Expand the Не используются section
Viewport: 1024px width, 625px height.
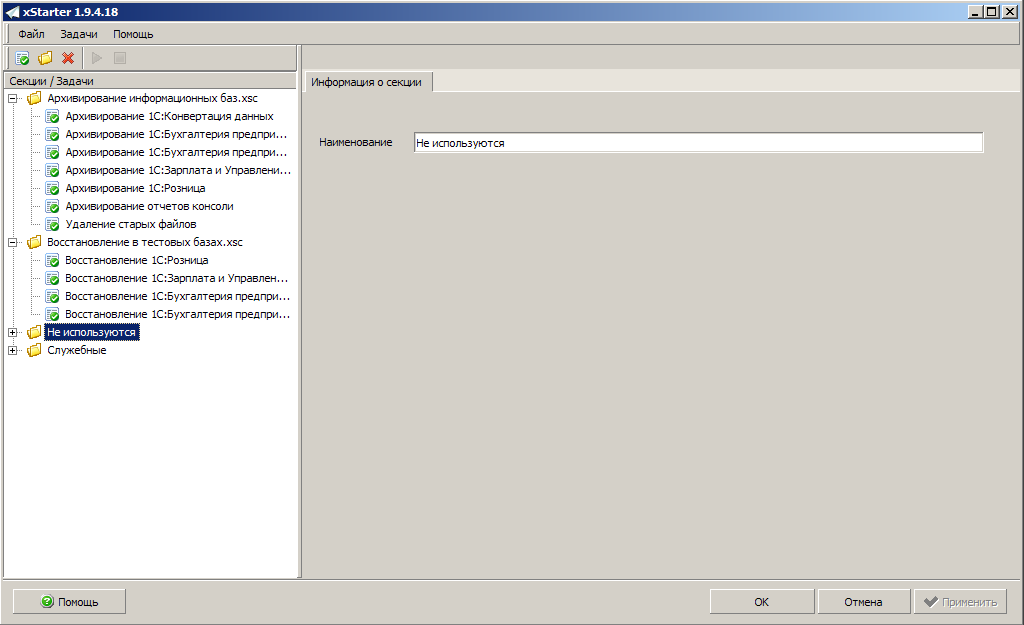click(x=12, y=332)
